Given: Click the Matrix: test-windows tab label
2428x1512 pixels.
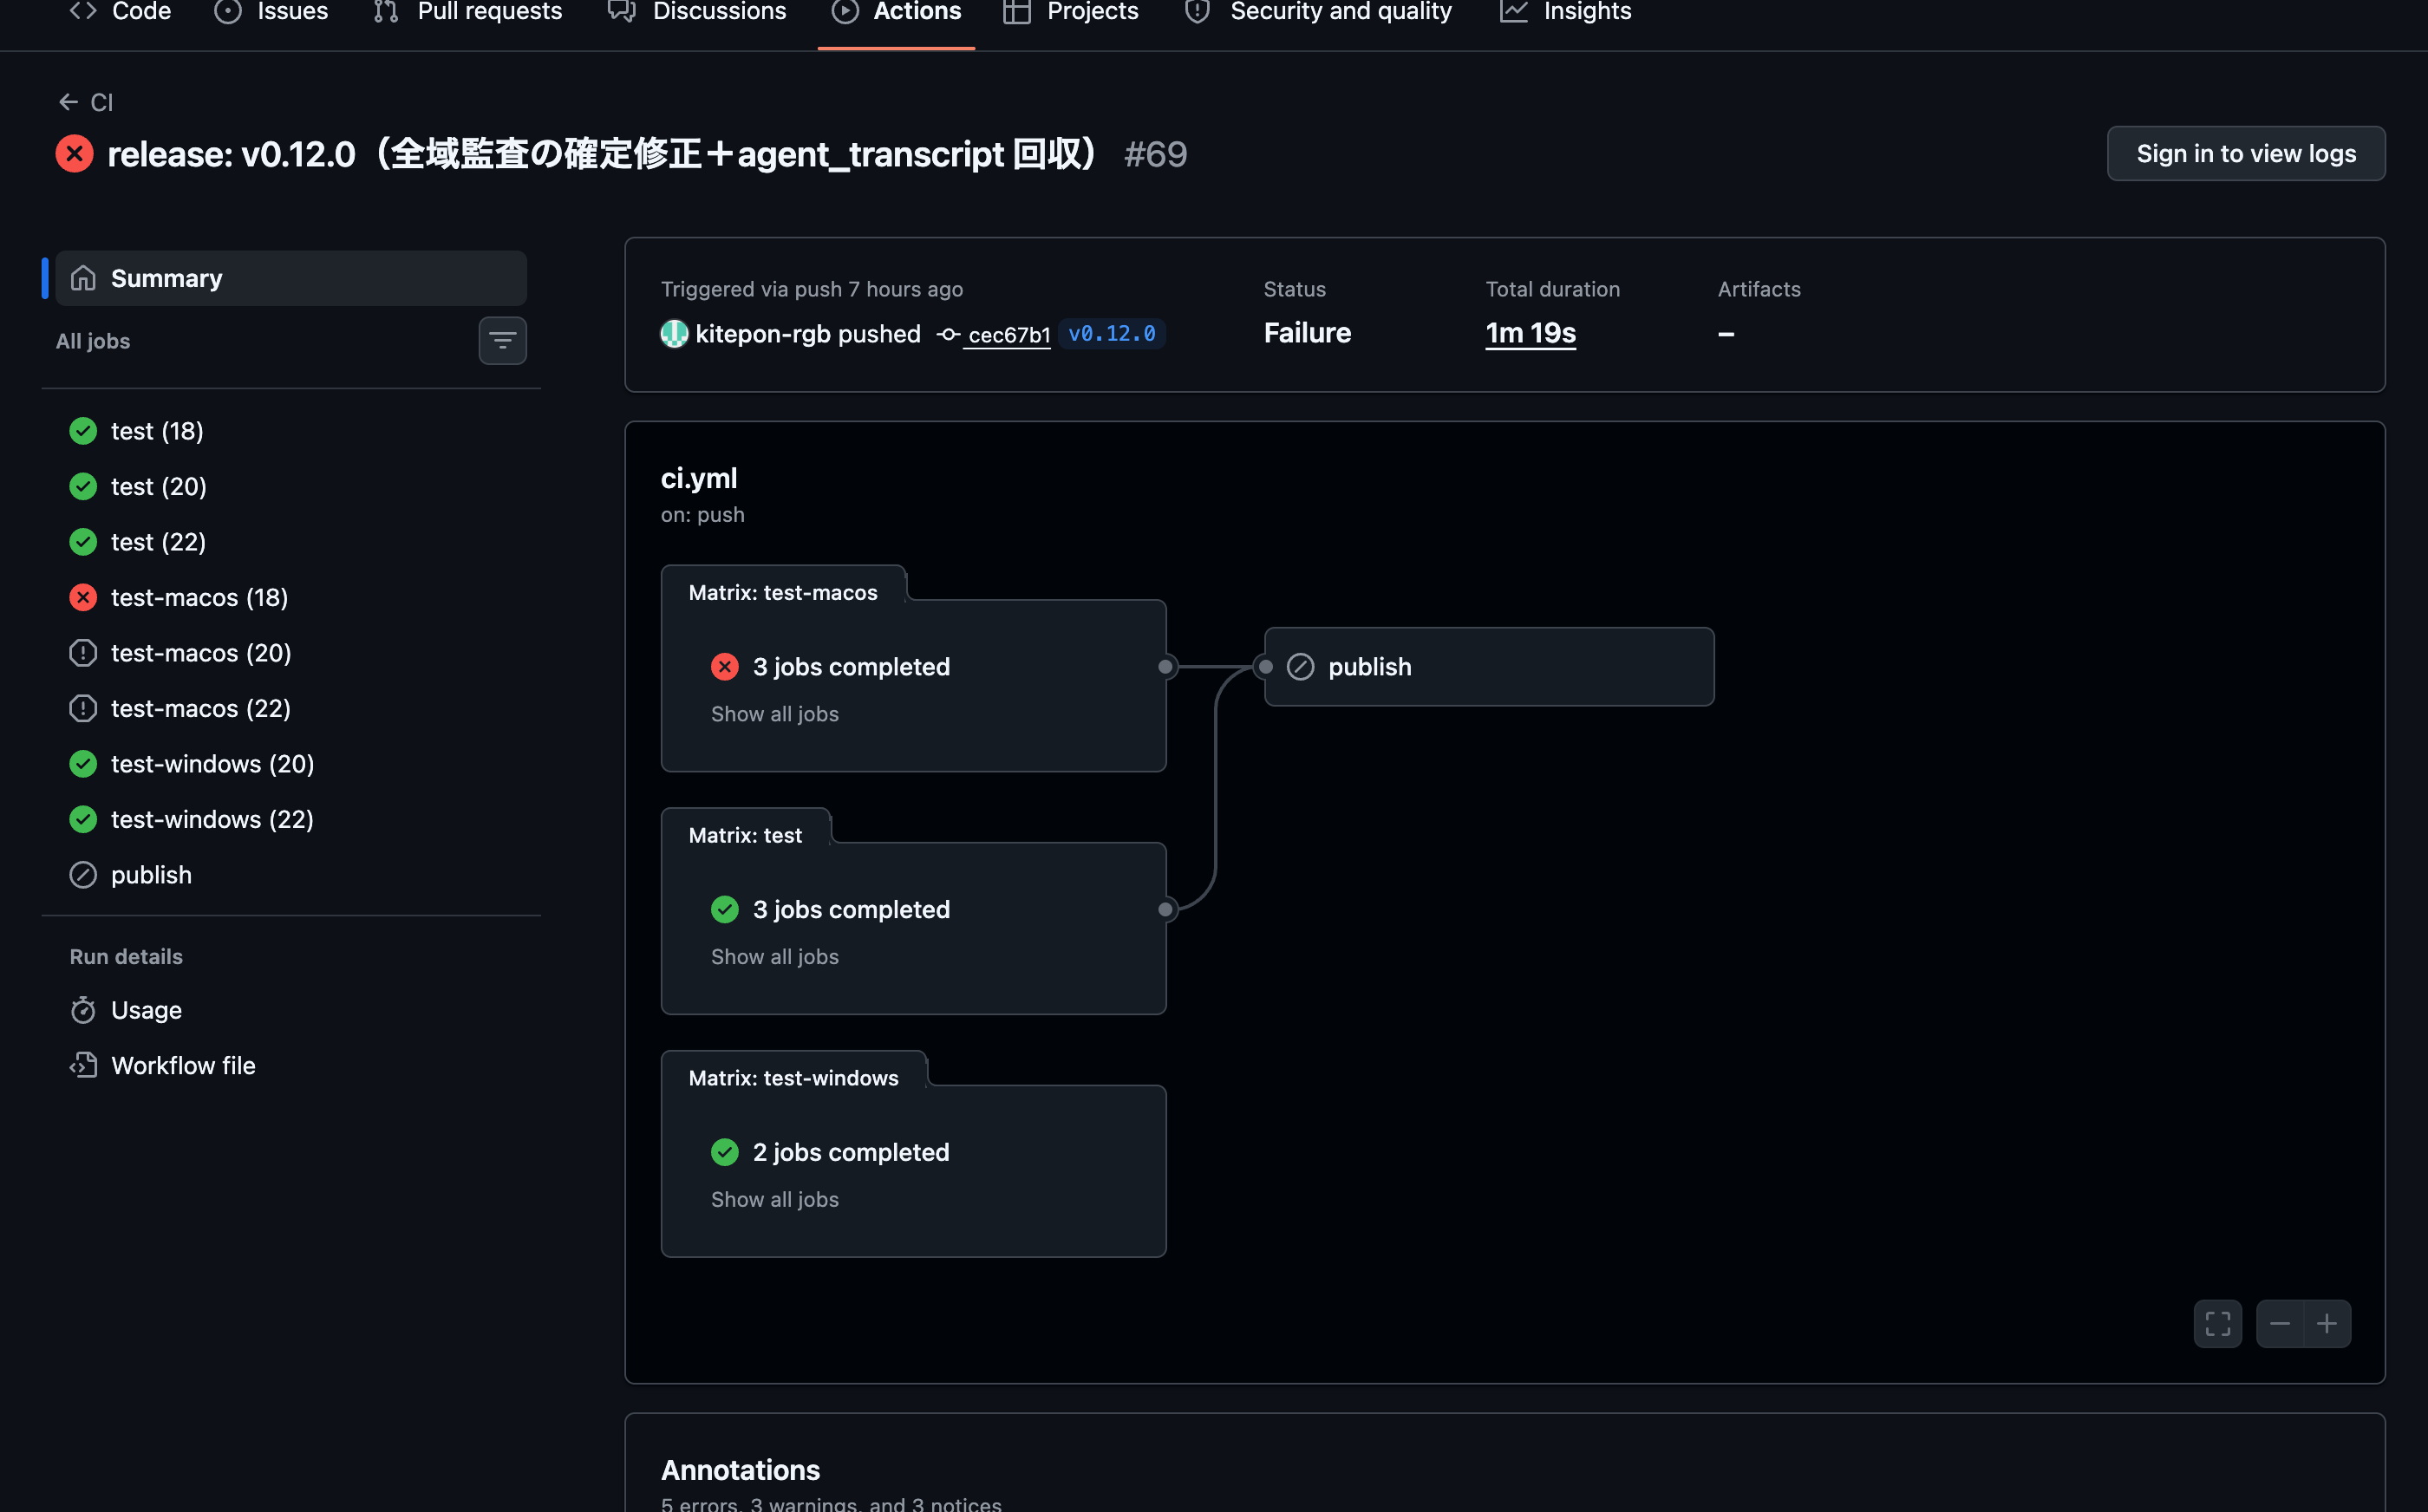Looking at the screenshot, I should tap(793, 1078).
